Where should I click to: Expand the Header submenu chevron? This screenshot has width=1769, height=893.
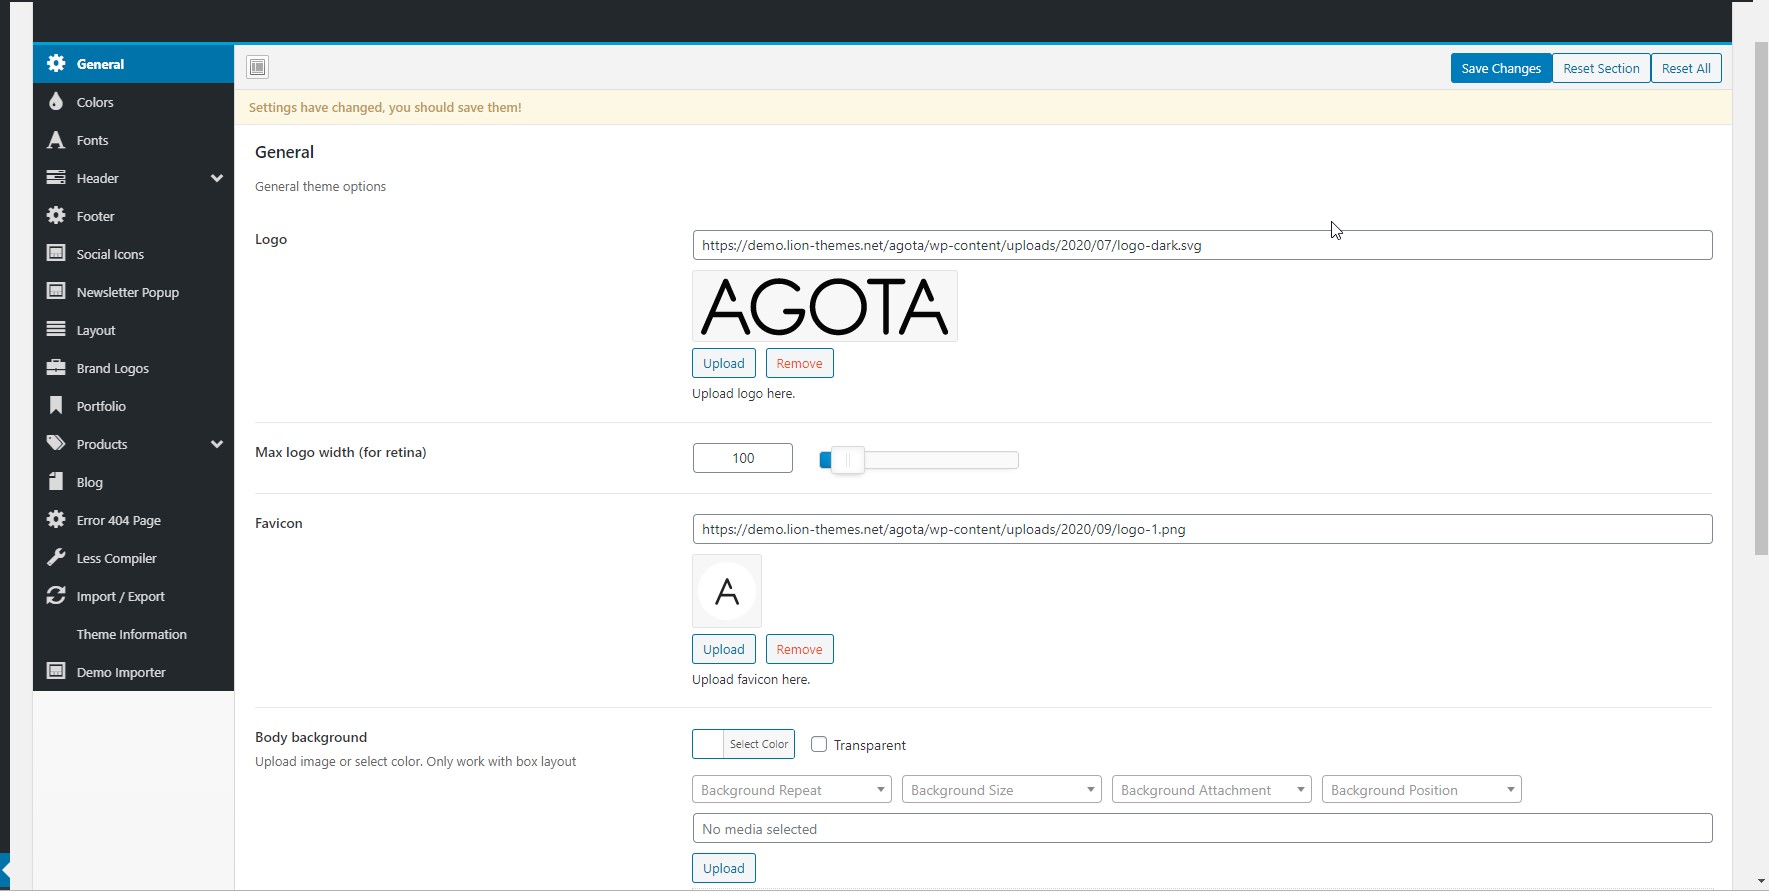point(216,178)
